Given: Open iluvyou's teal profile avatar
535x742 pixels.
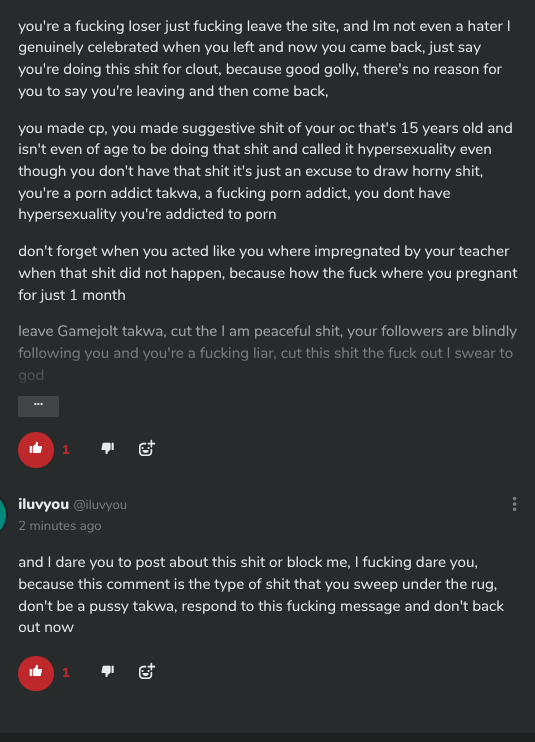Looking at the screenshot, I should tap(2, 514).
